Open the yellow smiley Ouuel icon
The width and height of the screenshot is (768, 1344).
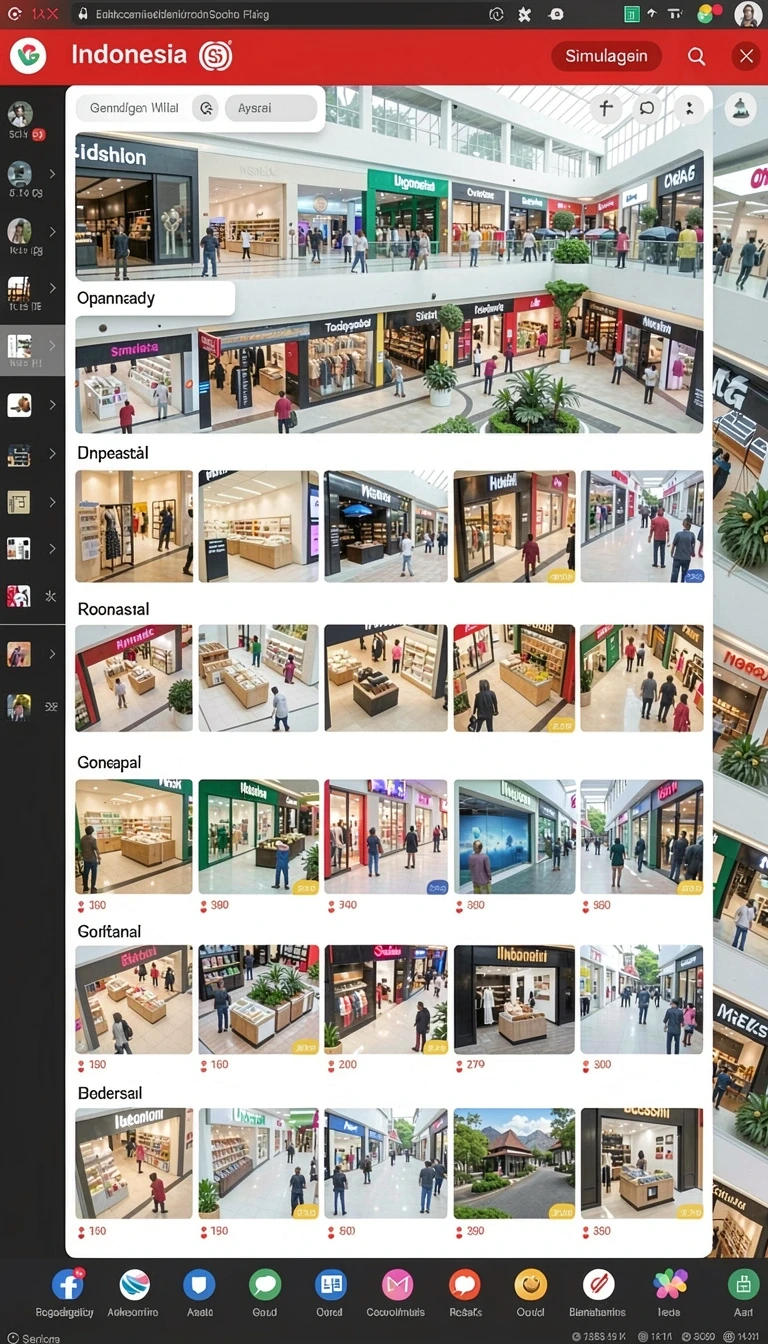point(530,1284)
